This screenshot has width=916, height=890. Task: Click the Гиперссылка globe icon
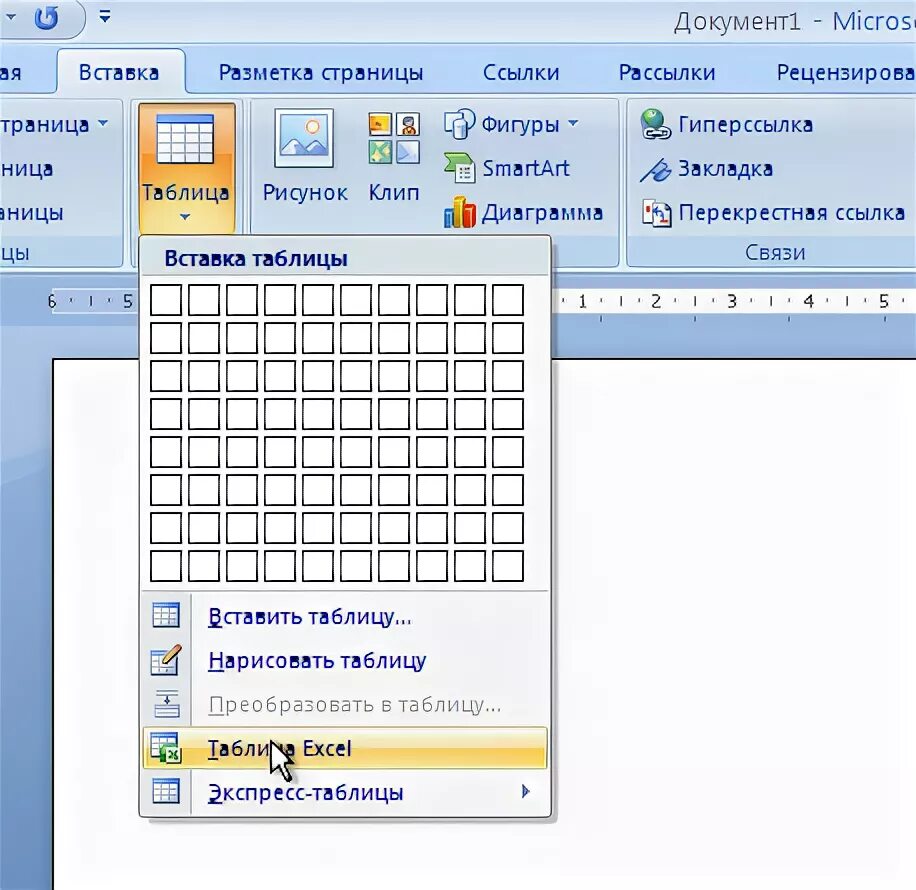655,124
